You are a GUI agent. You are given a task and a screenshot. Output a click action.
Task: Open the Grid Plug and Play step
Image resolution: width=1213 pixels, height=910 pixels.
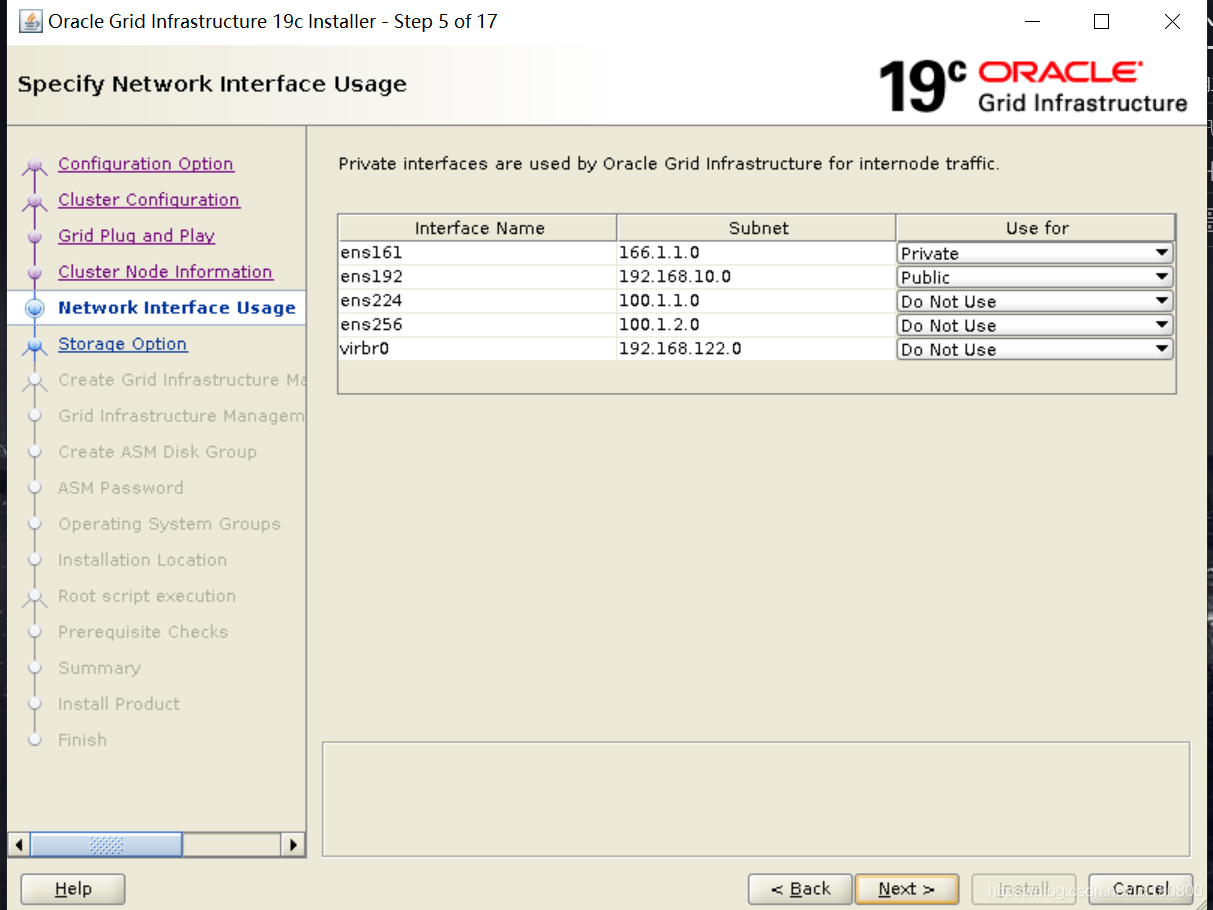pyautogui.click(x=137, y=236)
